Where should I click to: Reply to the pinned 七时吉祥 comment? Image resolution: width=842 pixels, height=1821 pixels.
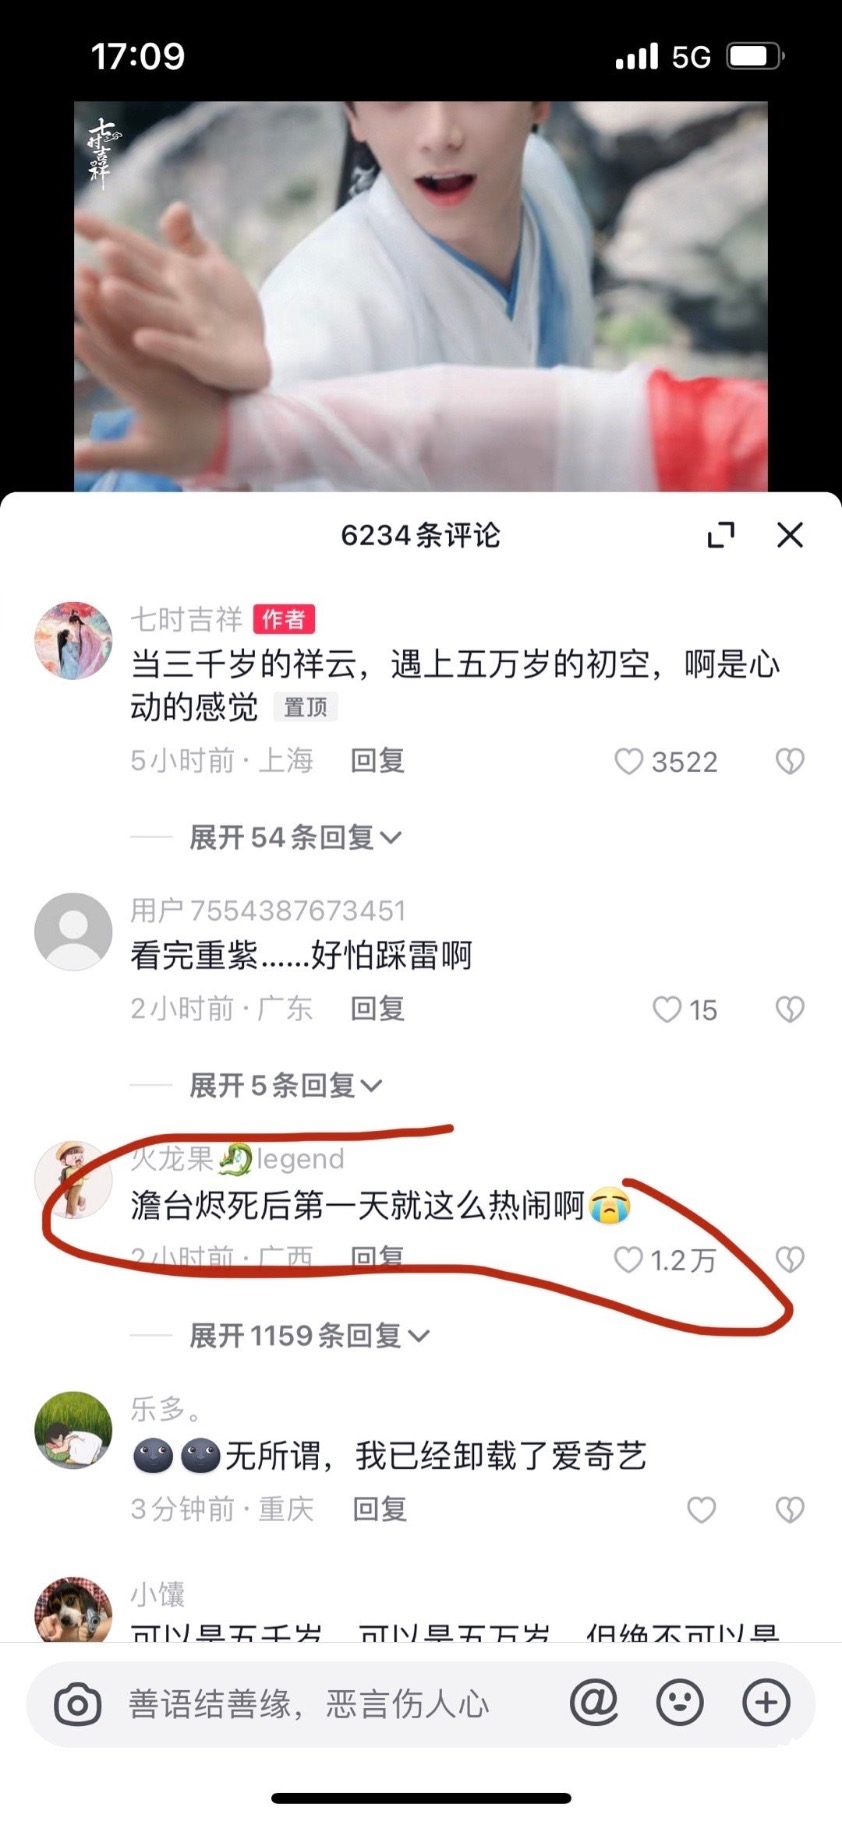[x=377, y=761]
